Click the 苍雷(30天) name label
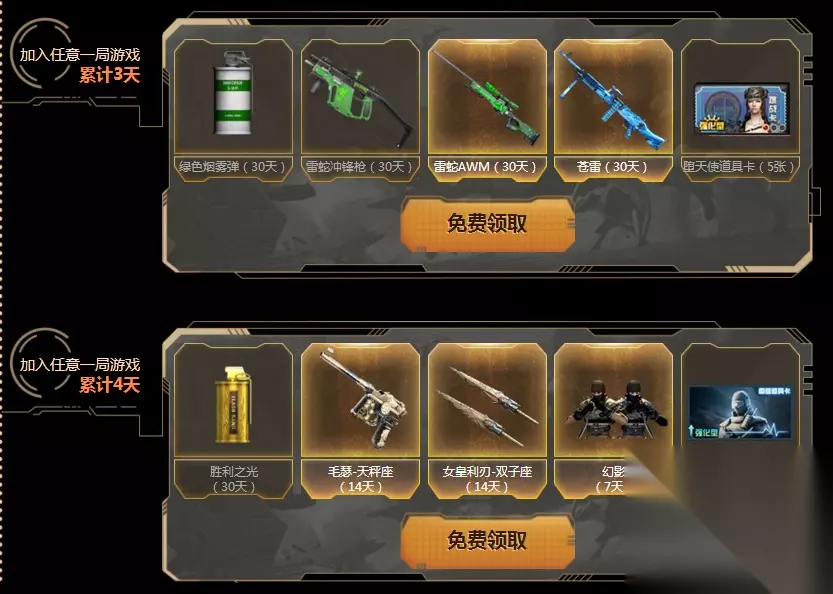This screenshot has width=833, height=594. click(613, 167)
